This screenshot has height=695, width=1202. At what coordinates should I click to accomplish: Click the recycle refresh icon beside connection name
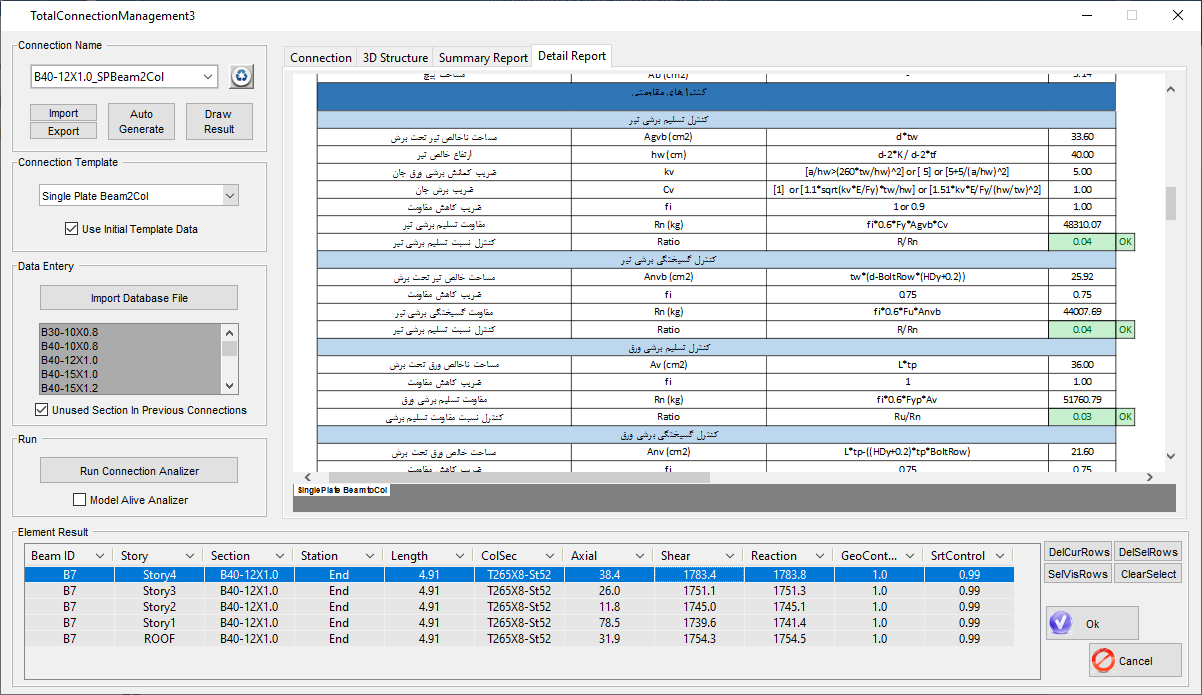tap(242, 77)
